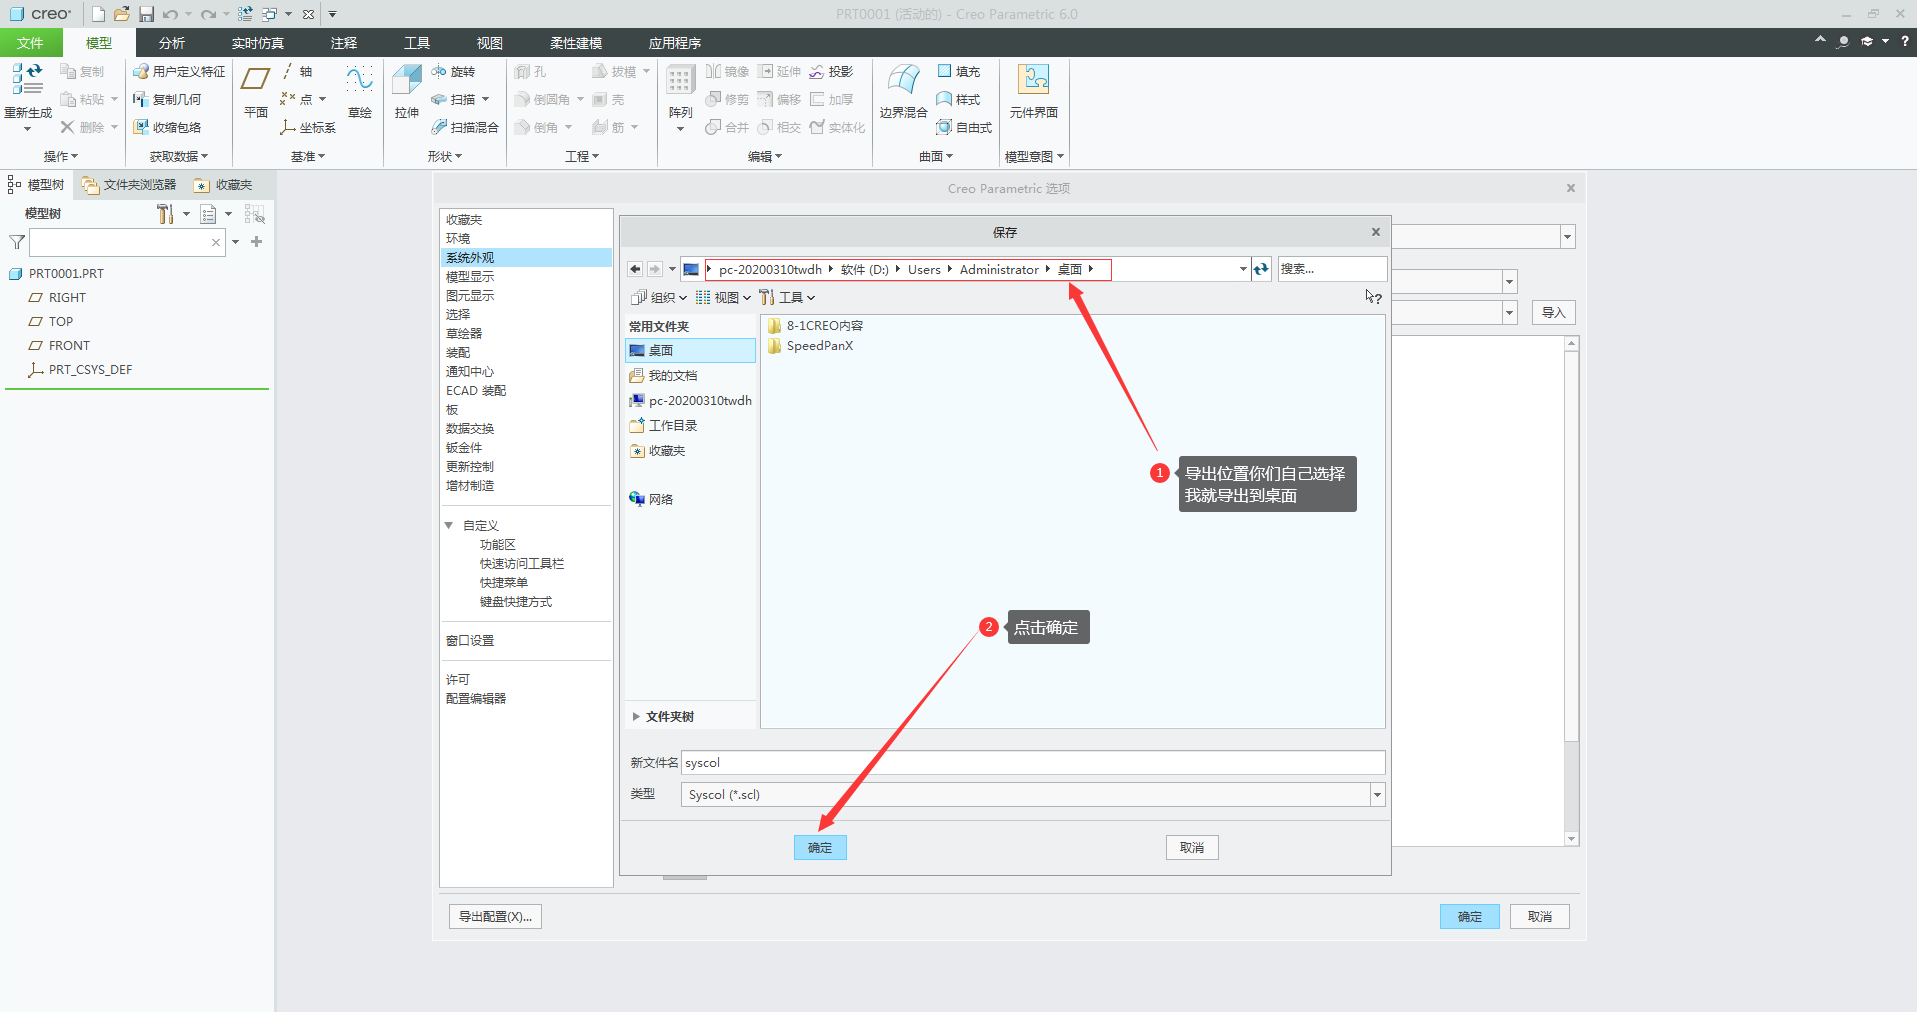Open the 类型 Syscol (*.scl) dropdown

pos(1377,795)
